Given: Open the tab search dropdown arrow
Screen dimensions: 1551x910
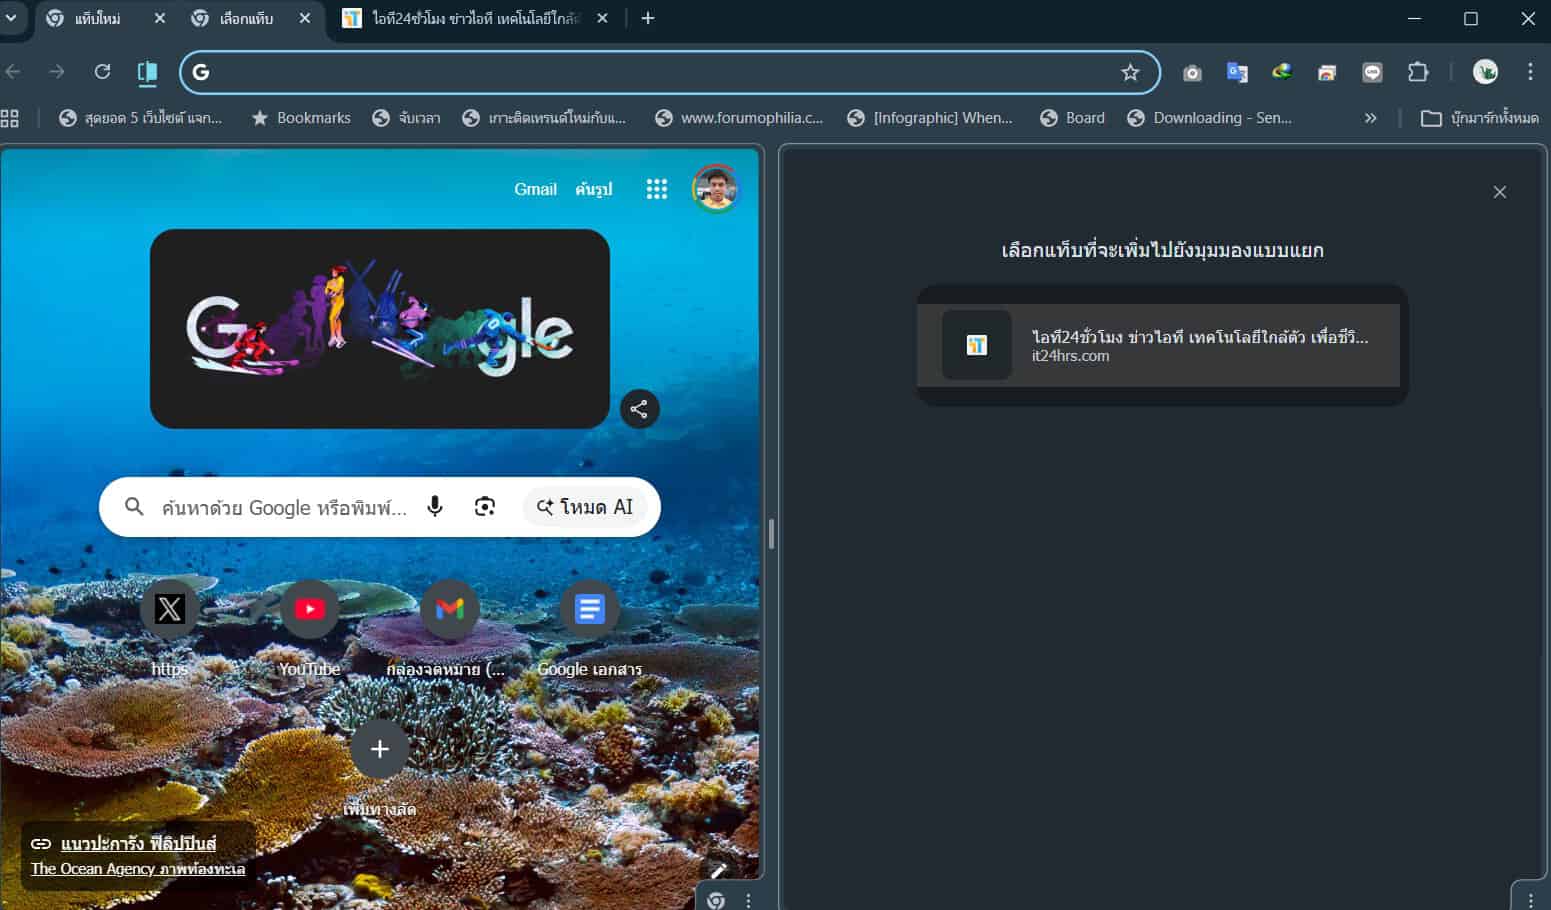Looking at the screenshot, I should [x=11, y=18].
